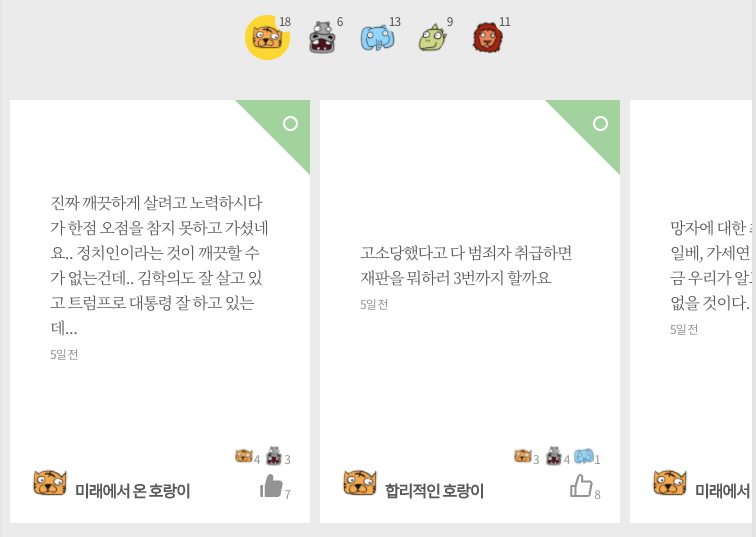Open comment starting 진짜 깨끗하게 살려고
This screenshot has height=537, width=756.
click(x=159, y=265)
